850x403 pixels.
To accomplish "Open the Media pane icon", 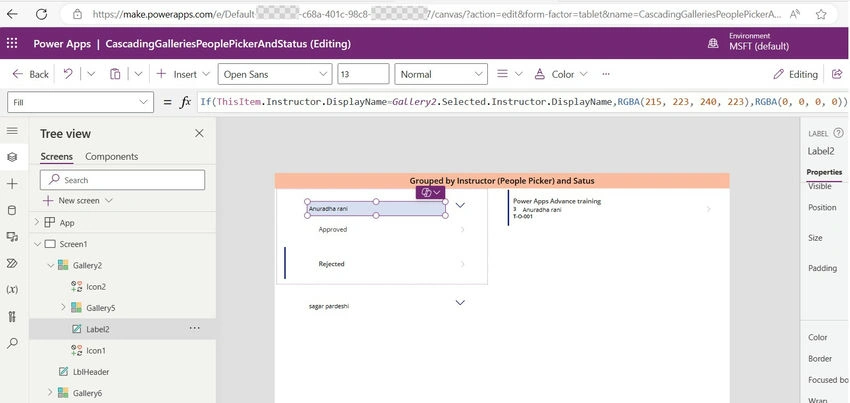I will [12, 236].
